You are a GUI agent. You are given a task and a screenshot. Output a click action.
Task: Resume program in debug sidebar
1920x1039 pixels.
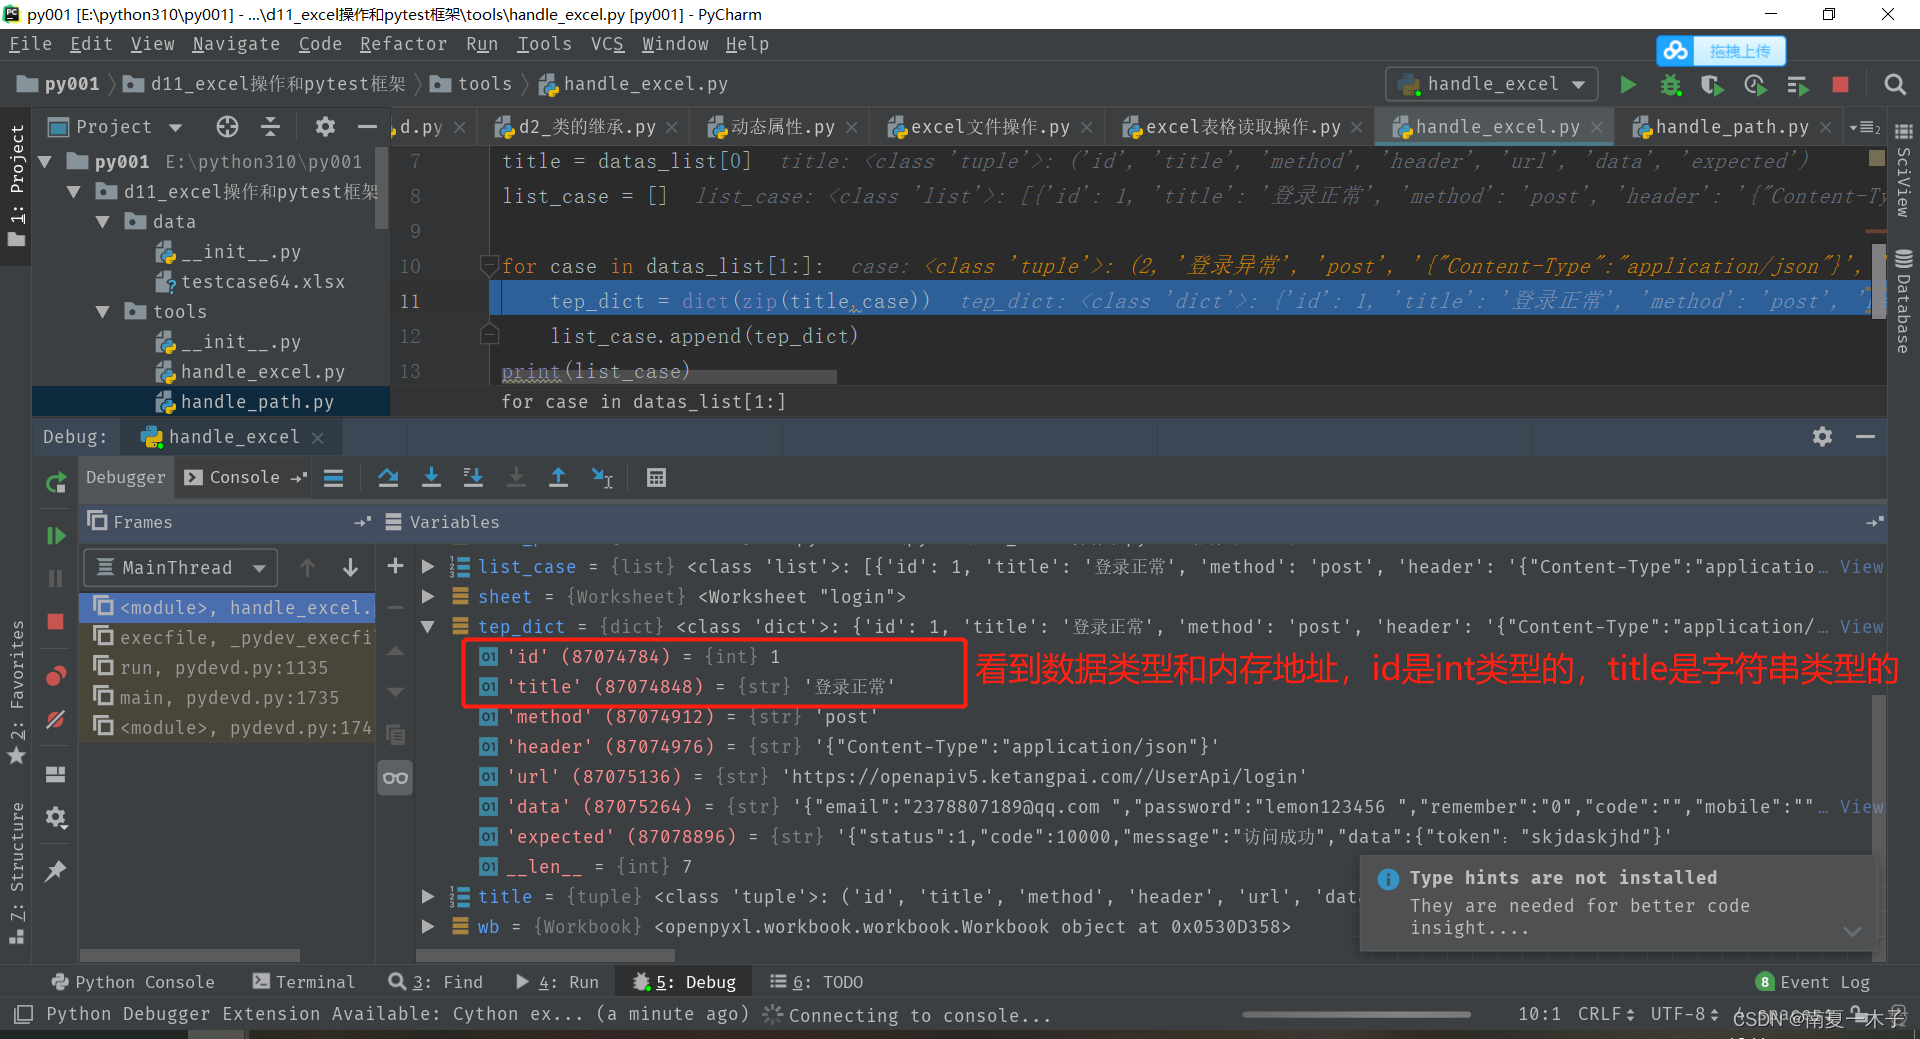(x=56, y=536)
